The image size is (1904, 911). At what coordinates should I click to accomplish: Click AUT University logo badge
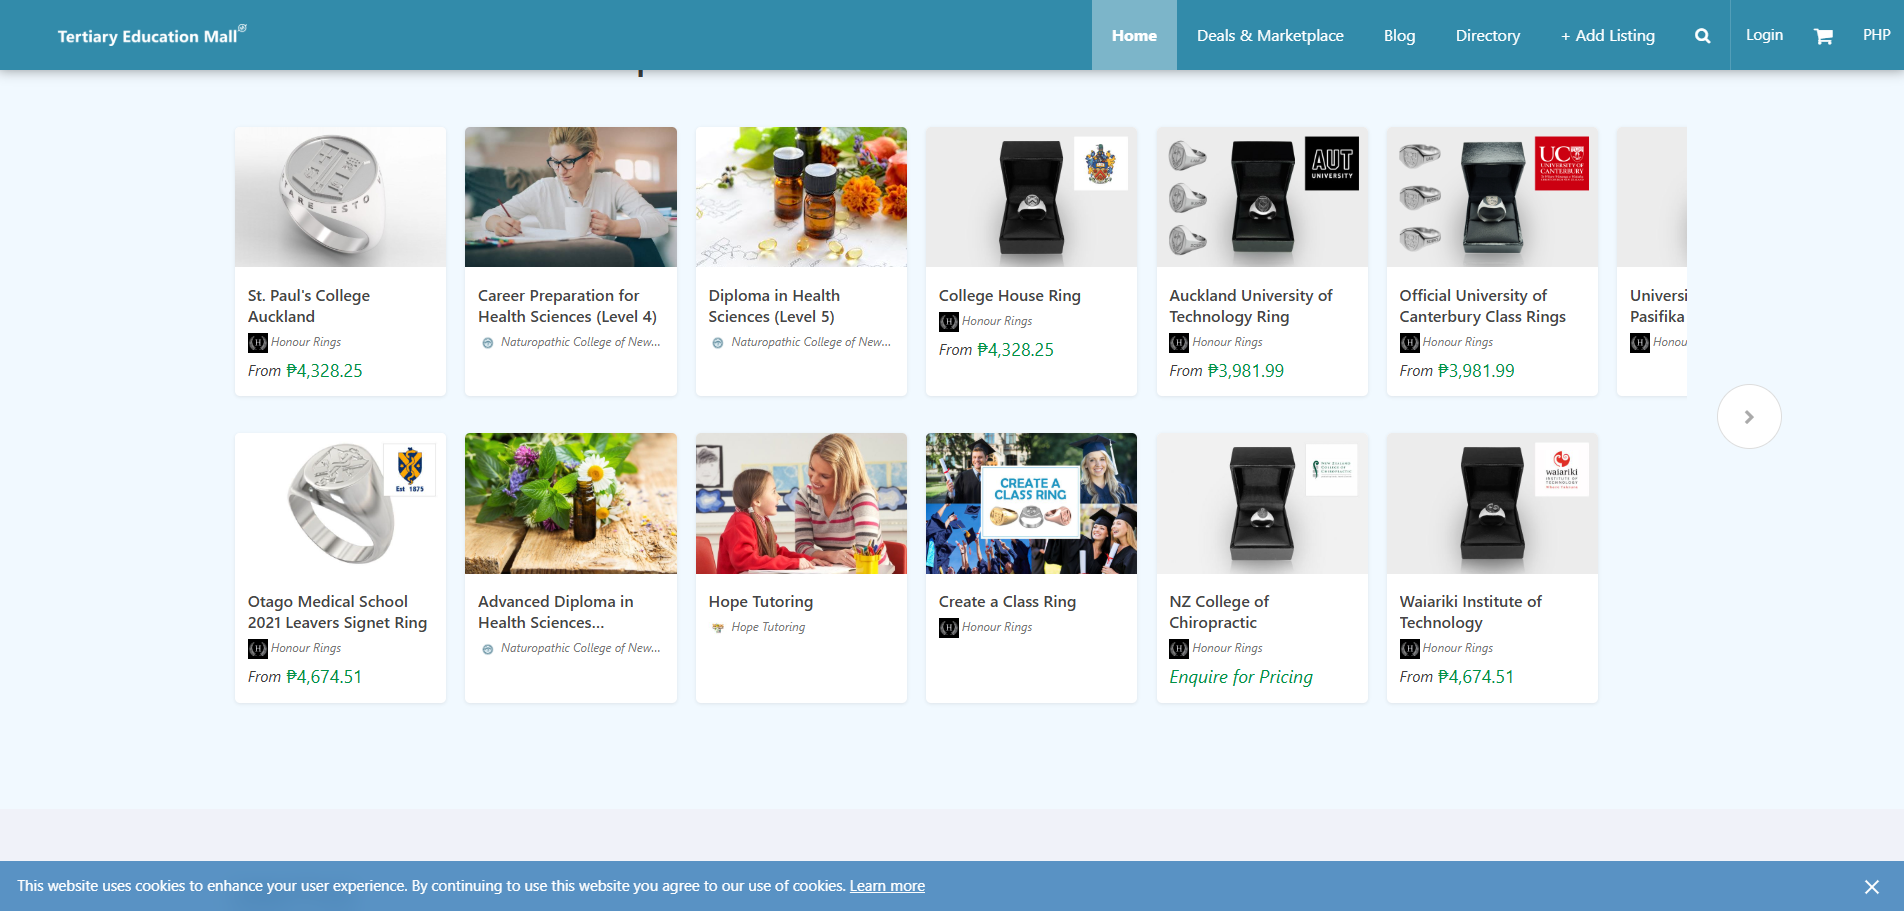coord(1332,163)
